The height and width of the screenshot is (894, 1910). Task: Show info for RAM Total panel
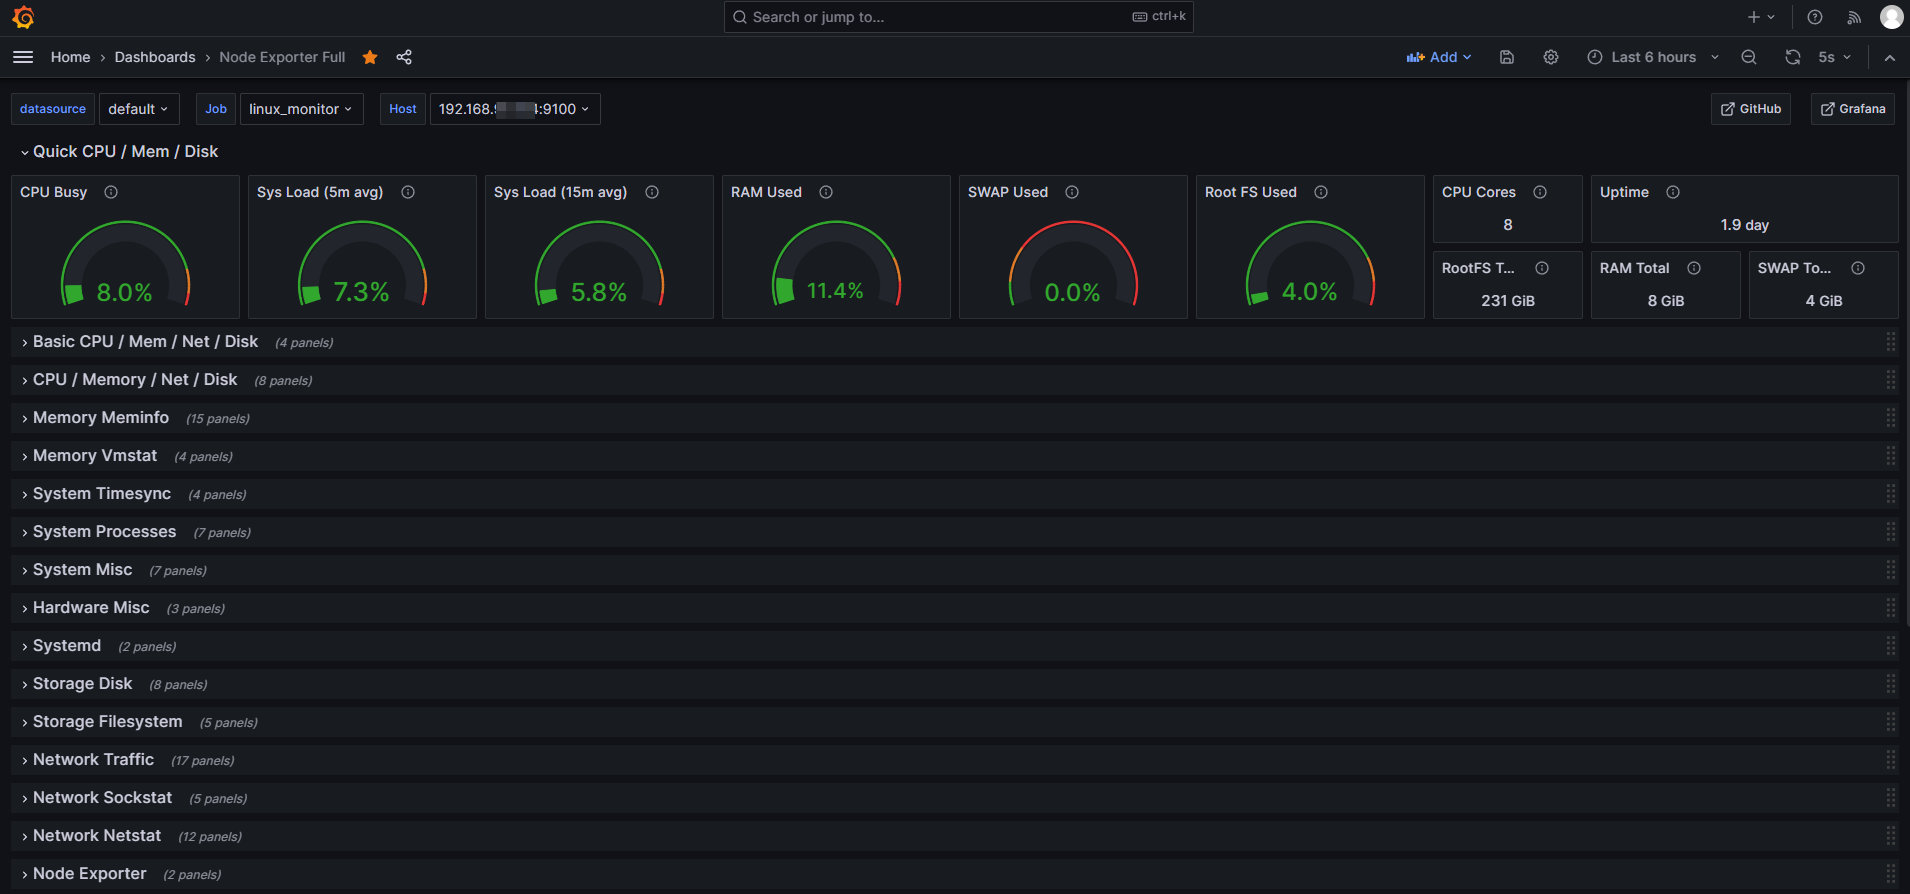point(1694,268)
